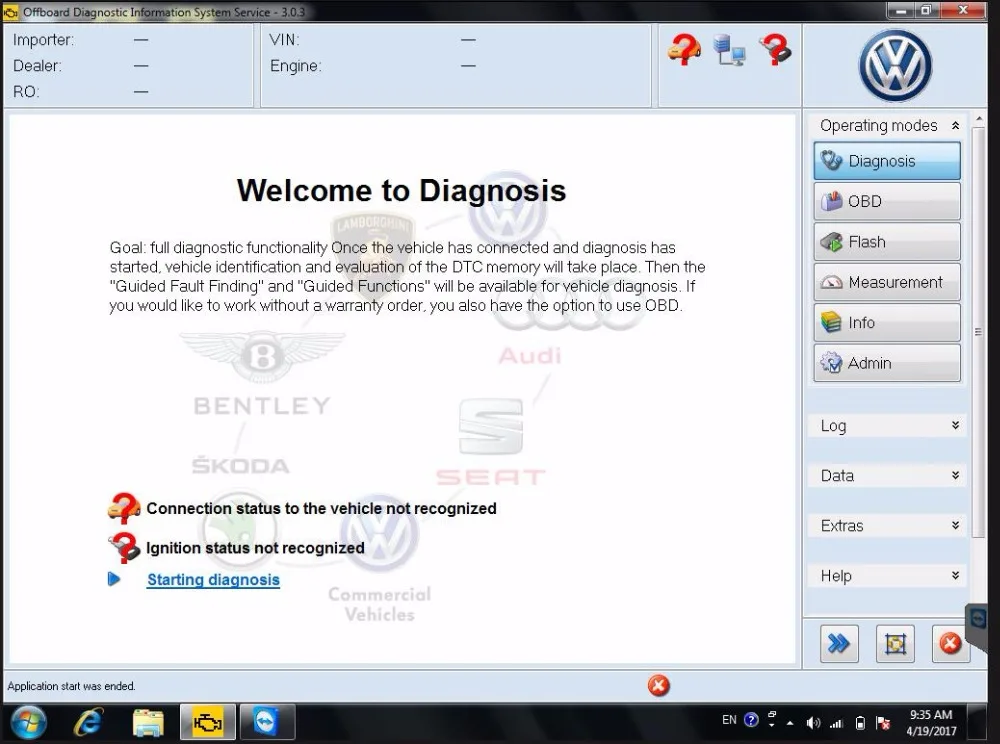The height and width of the screenshot is (744, 1000).
Task: Open the Info mode
Action: [x=886, y=323]
